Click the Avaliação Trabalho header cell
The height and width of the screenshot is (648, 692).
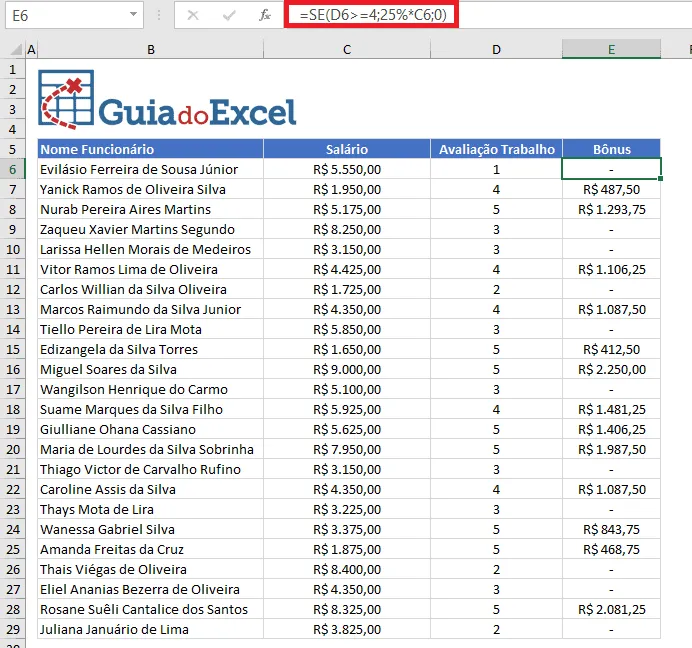click(496, 149)
